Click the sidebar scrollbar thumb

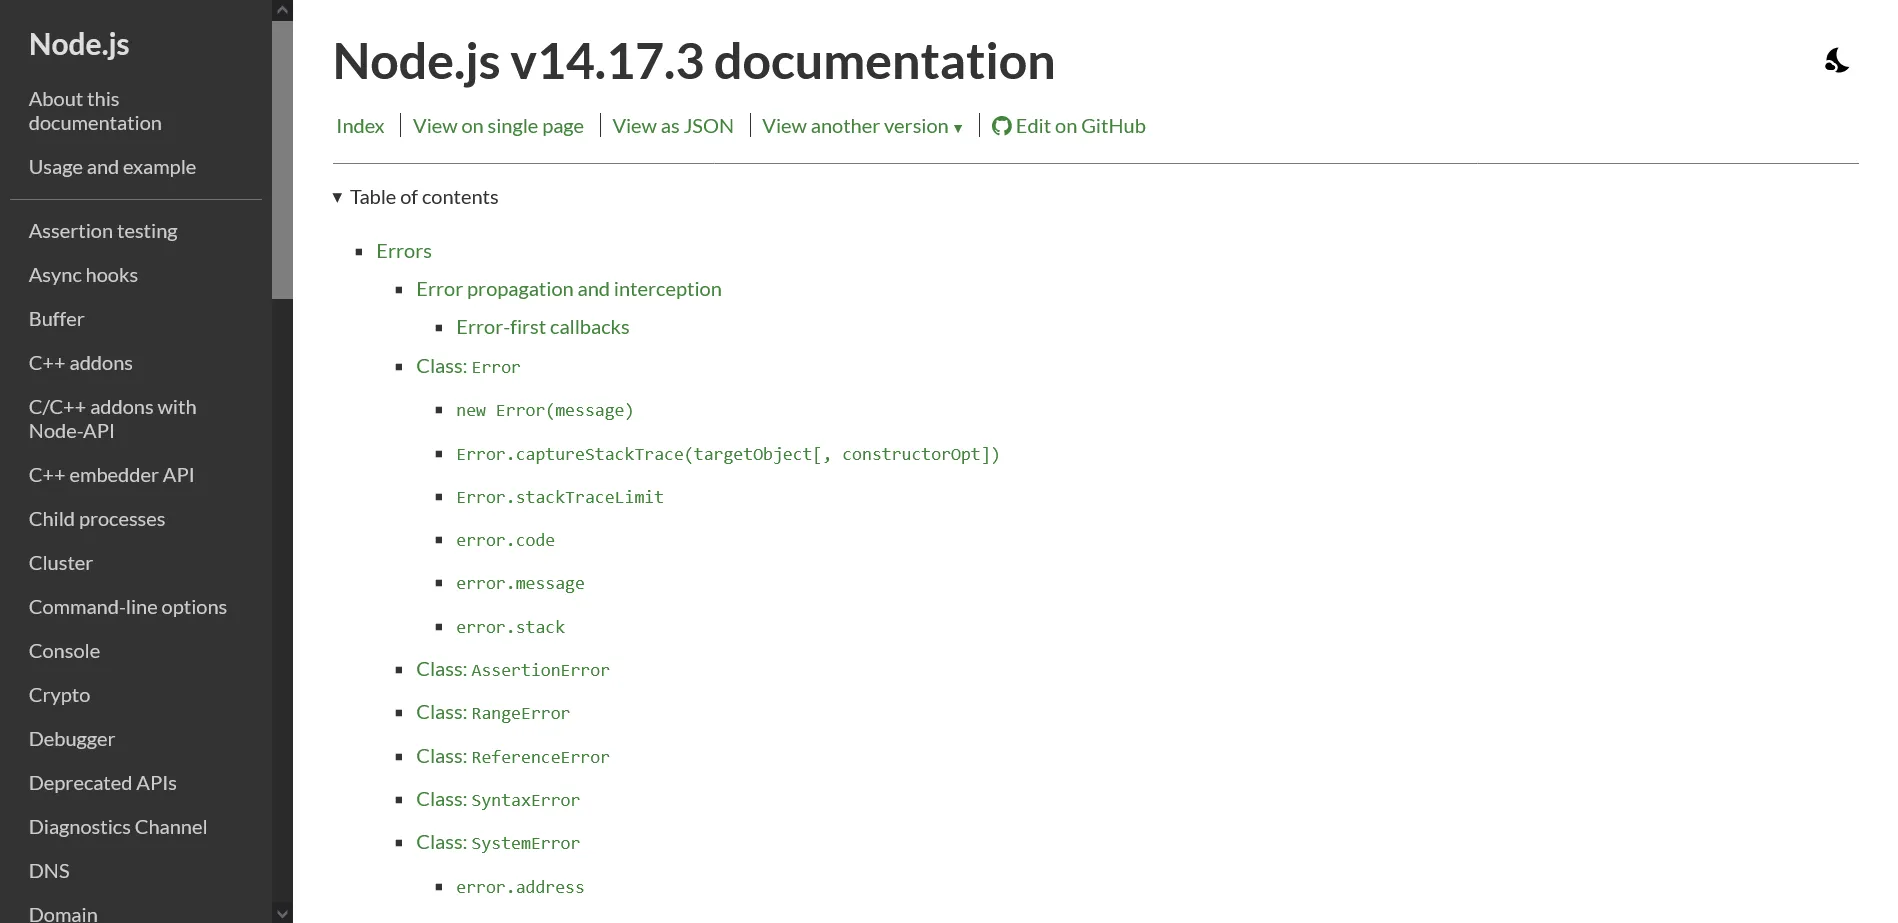[282, 160]
